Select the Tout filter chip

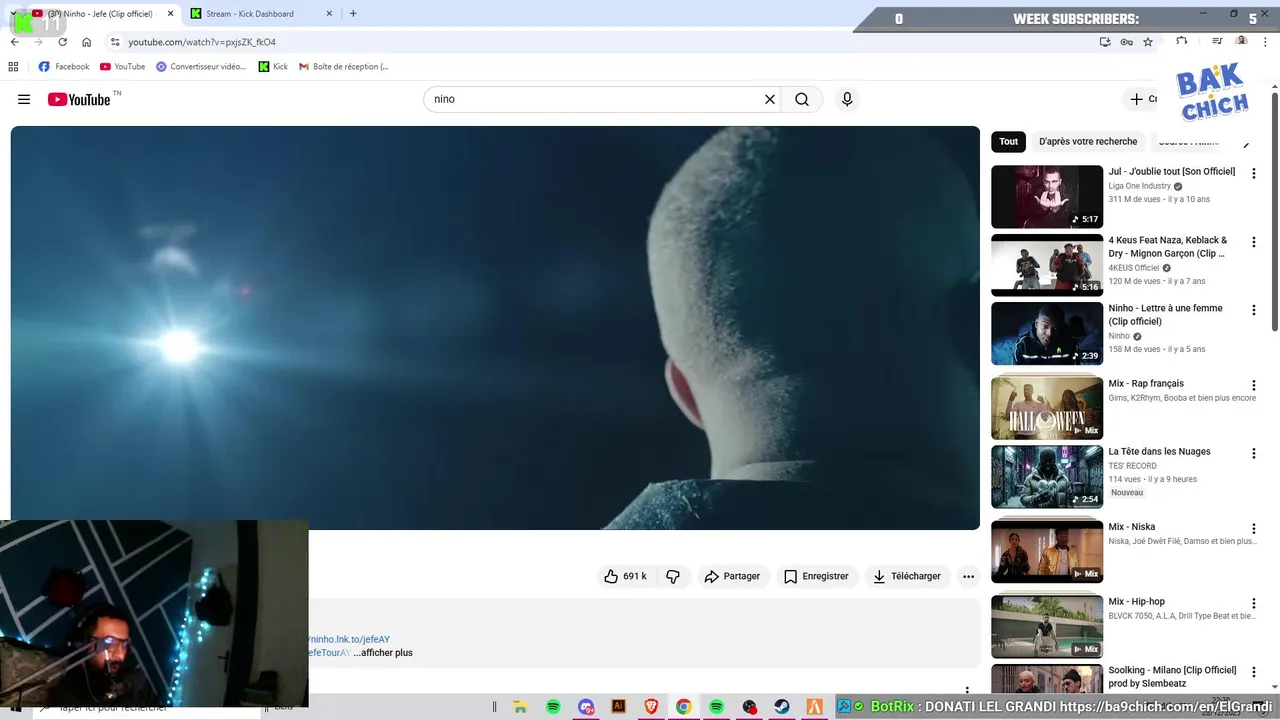pos(1009,141)
